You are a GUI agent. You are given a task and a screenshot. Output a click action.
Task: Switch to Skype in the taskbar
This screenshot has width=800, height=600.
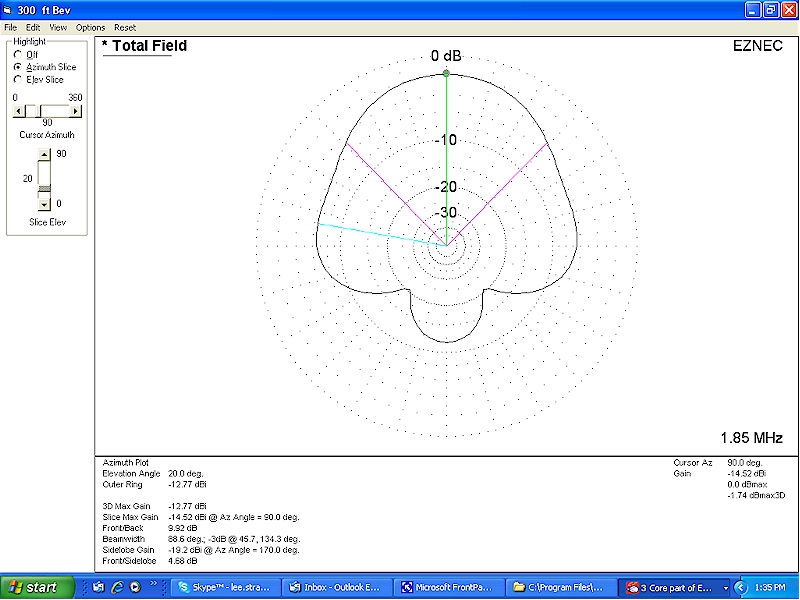tap(225, 588)
